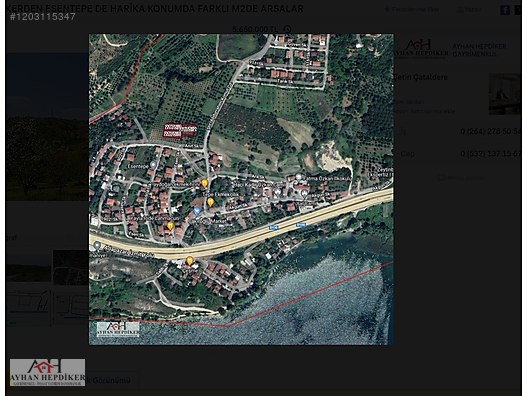Click the message link below the phone numbers

(462, 177)
